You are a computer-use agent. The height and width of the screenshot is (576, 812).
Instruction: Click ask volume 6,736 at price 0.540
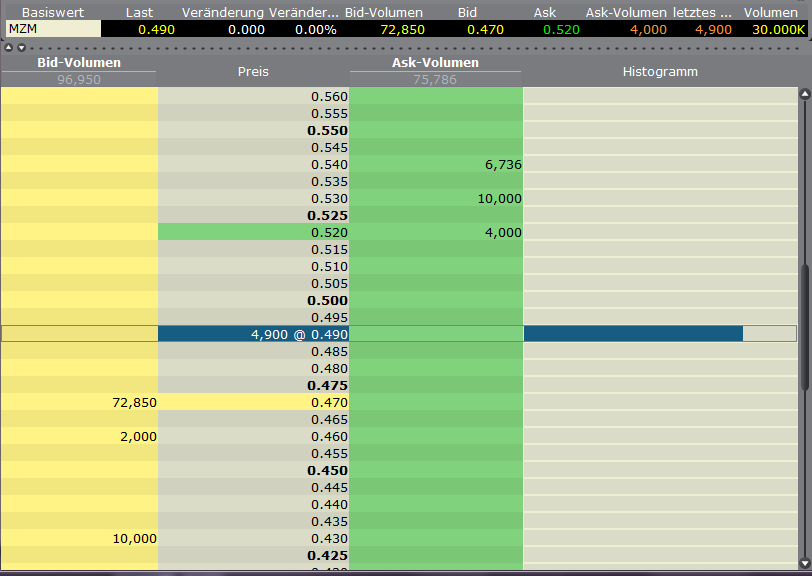point(436,164)
